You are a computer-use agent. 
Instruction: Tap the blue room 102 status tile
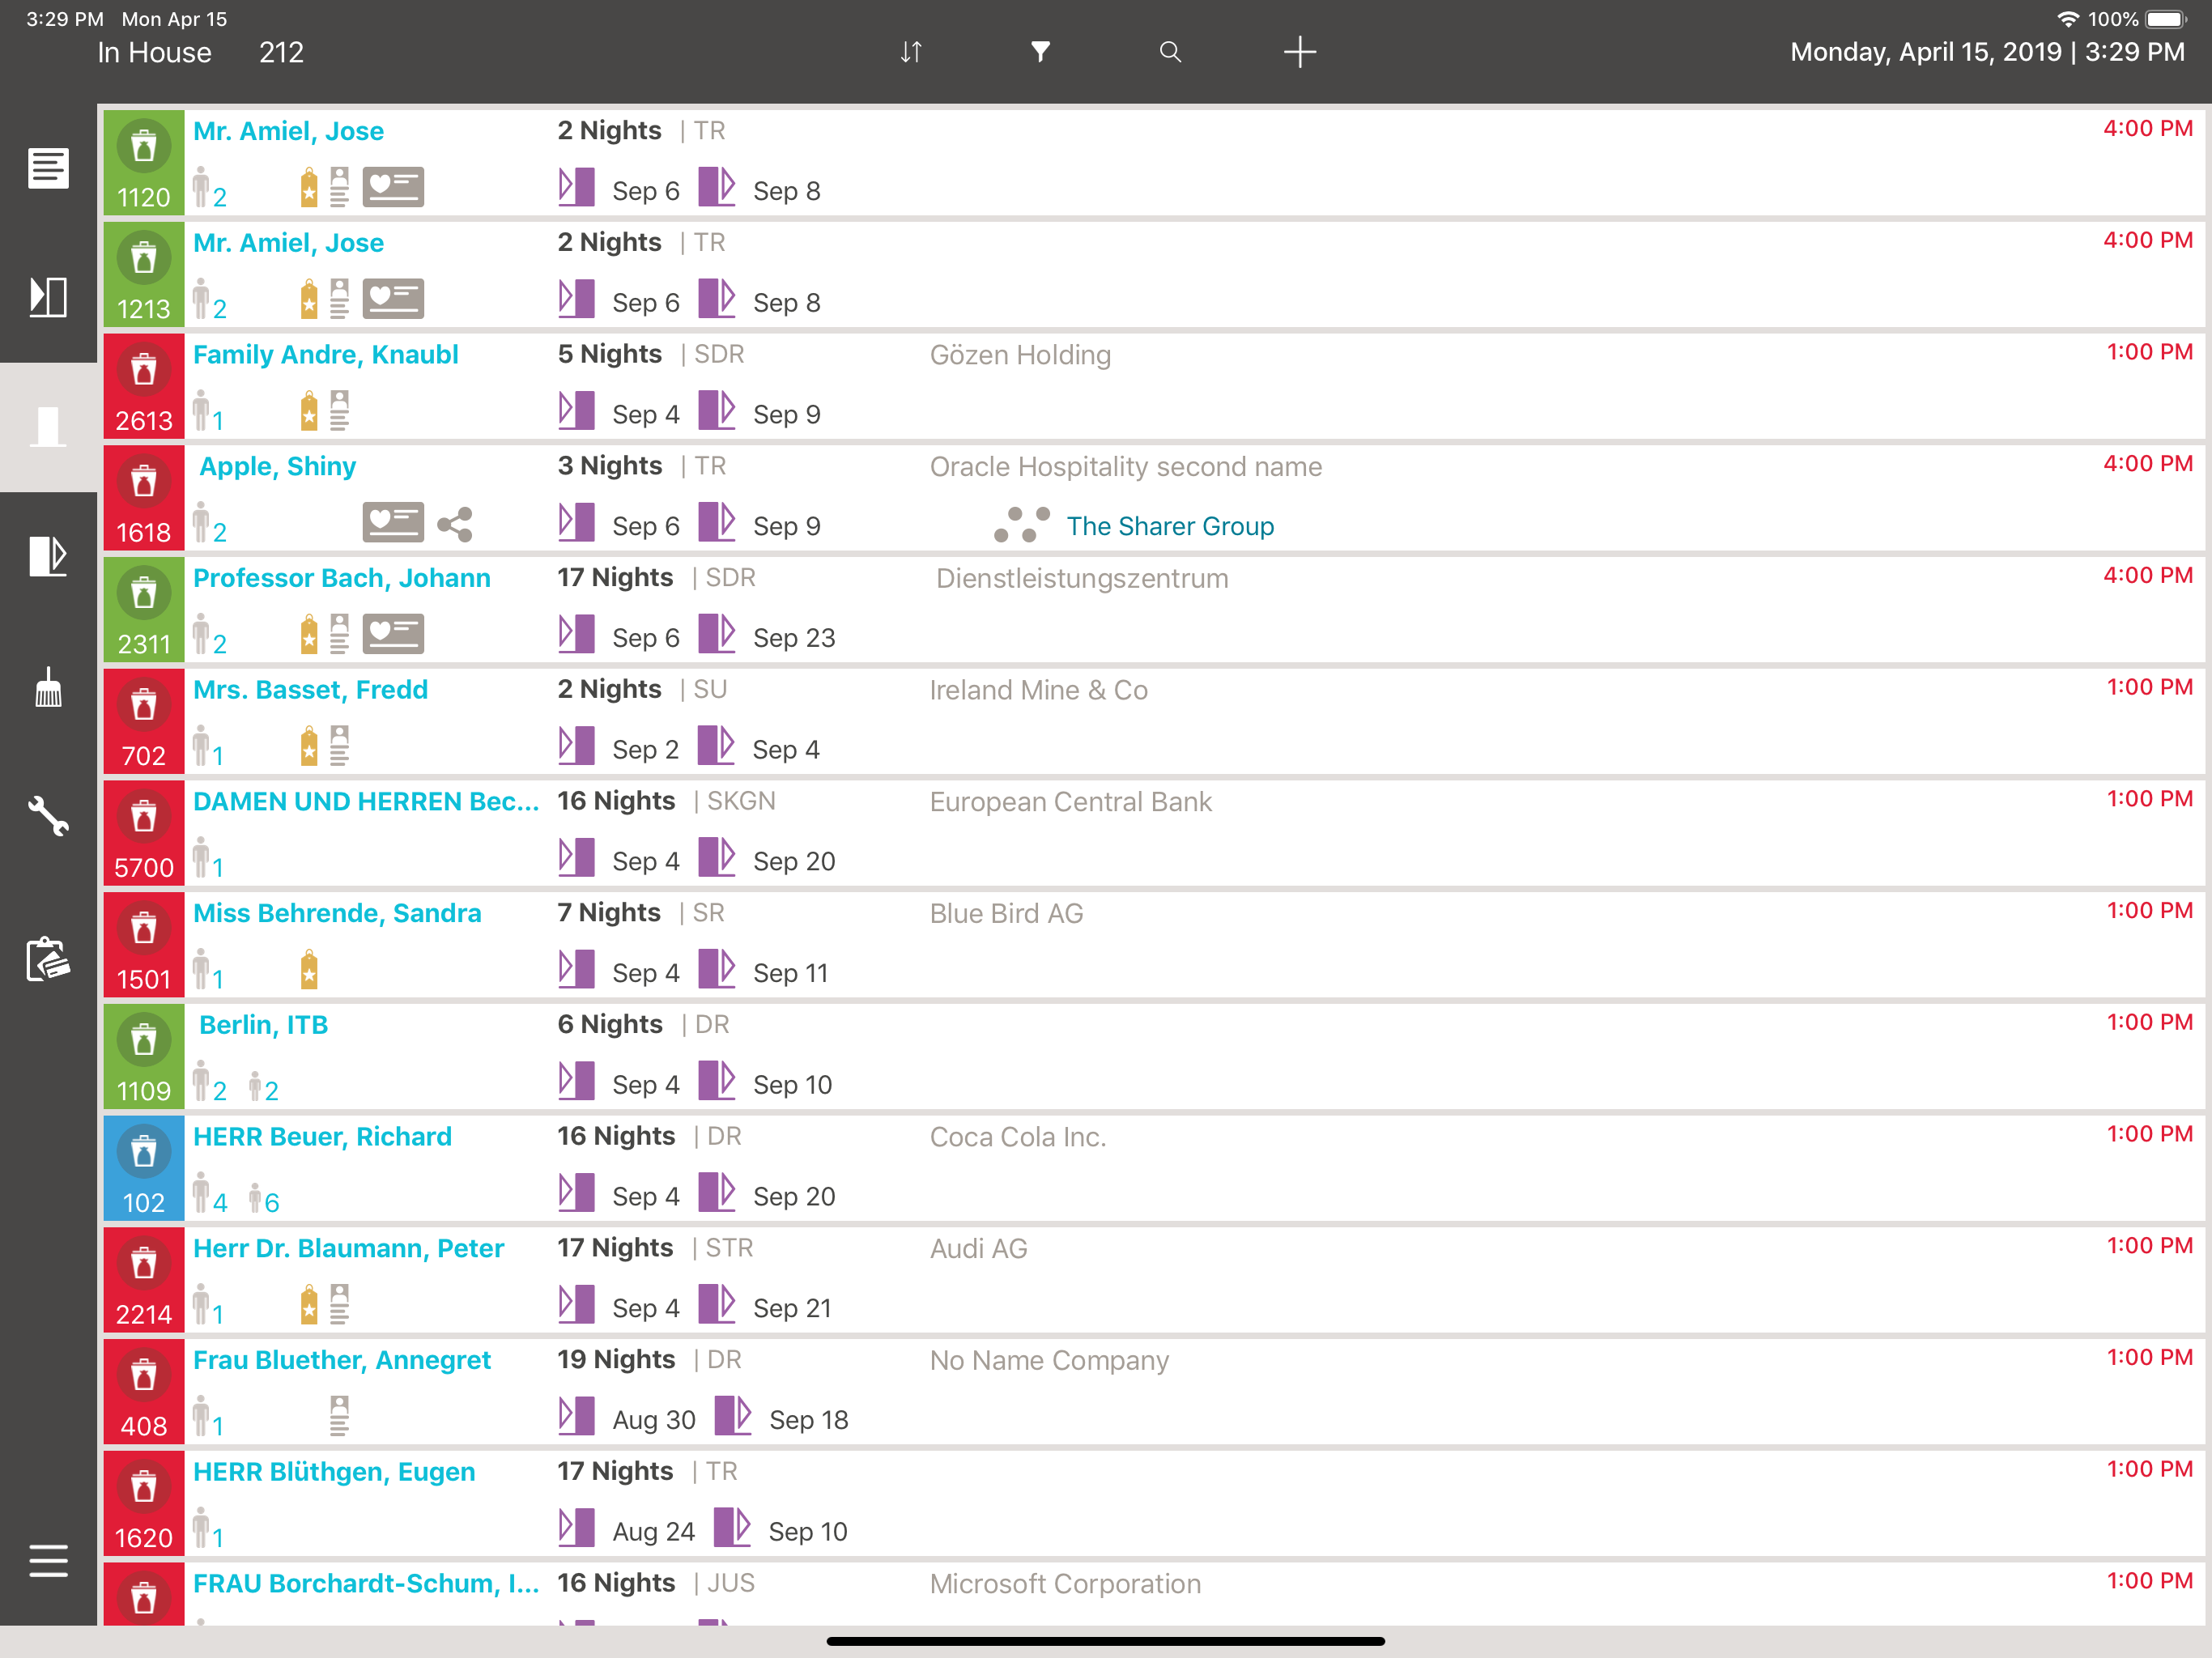tap(144, 1168)
